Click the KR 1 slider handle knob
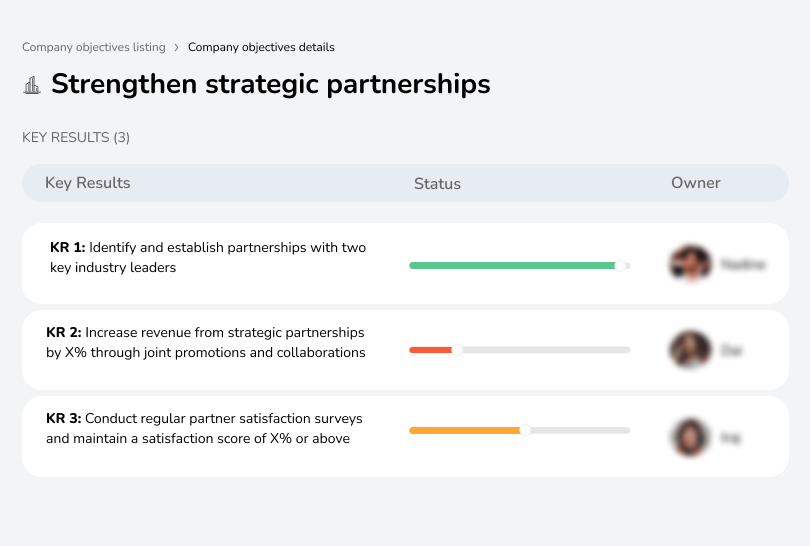The height and width of the screenshot is (546, 810). 620,266
